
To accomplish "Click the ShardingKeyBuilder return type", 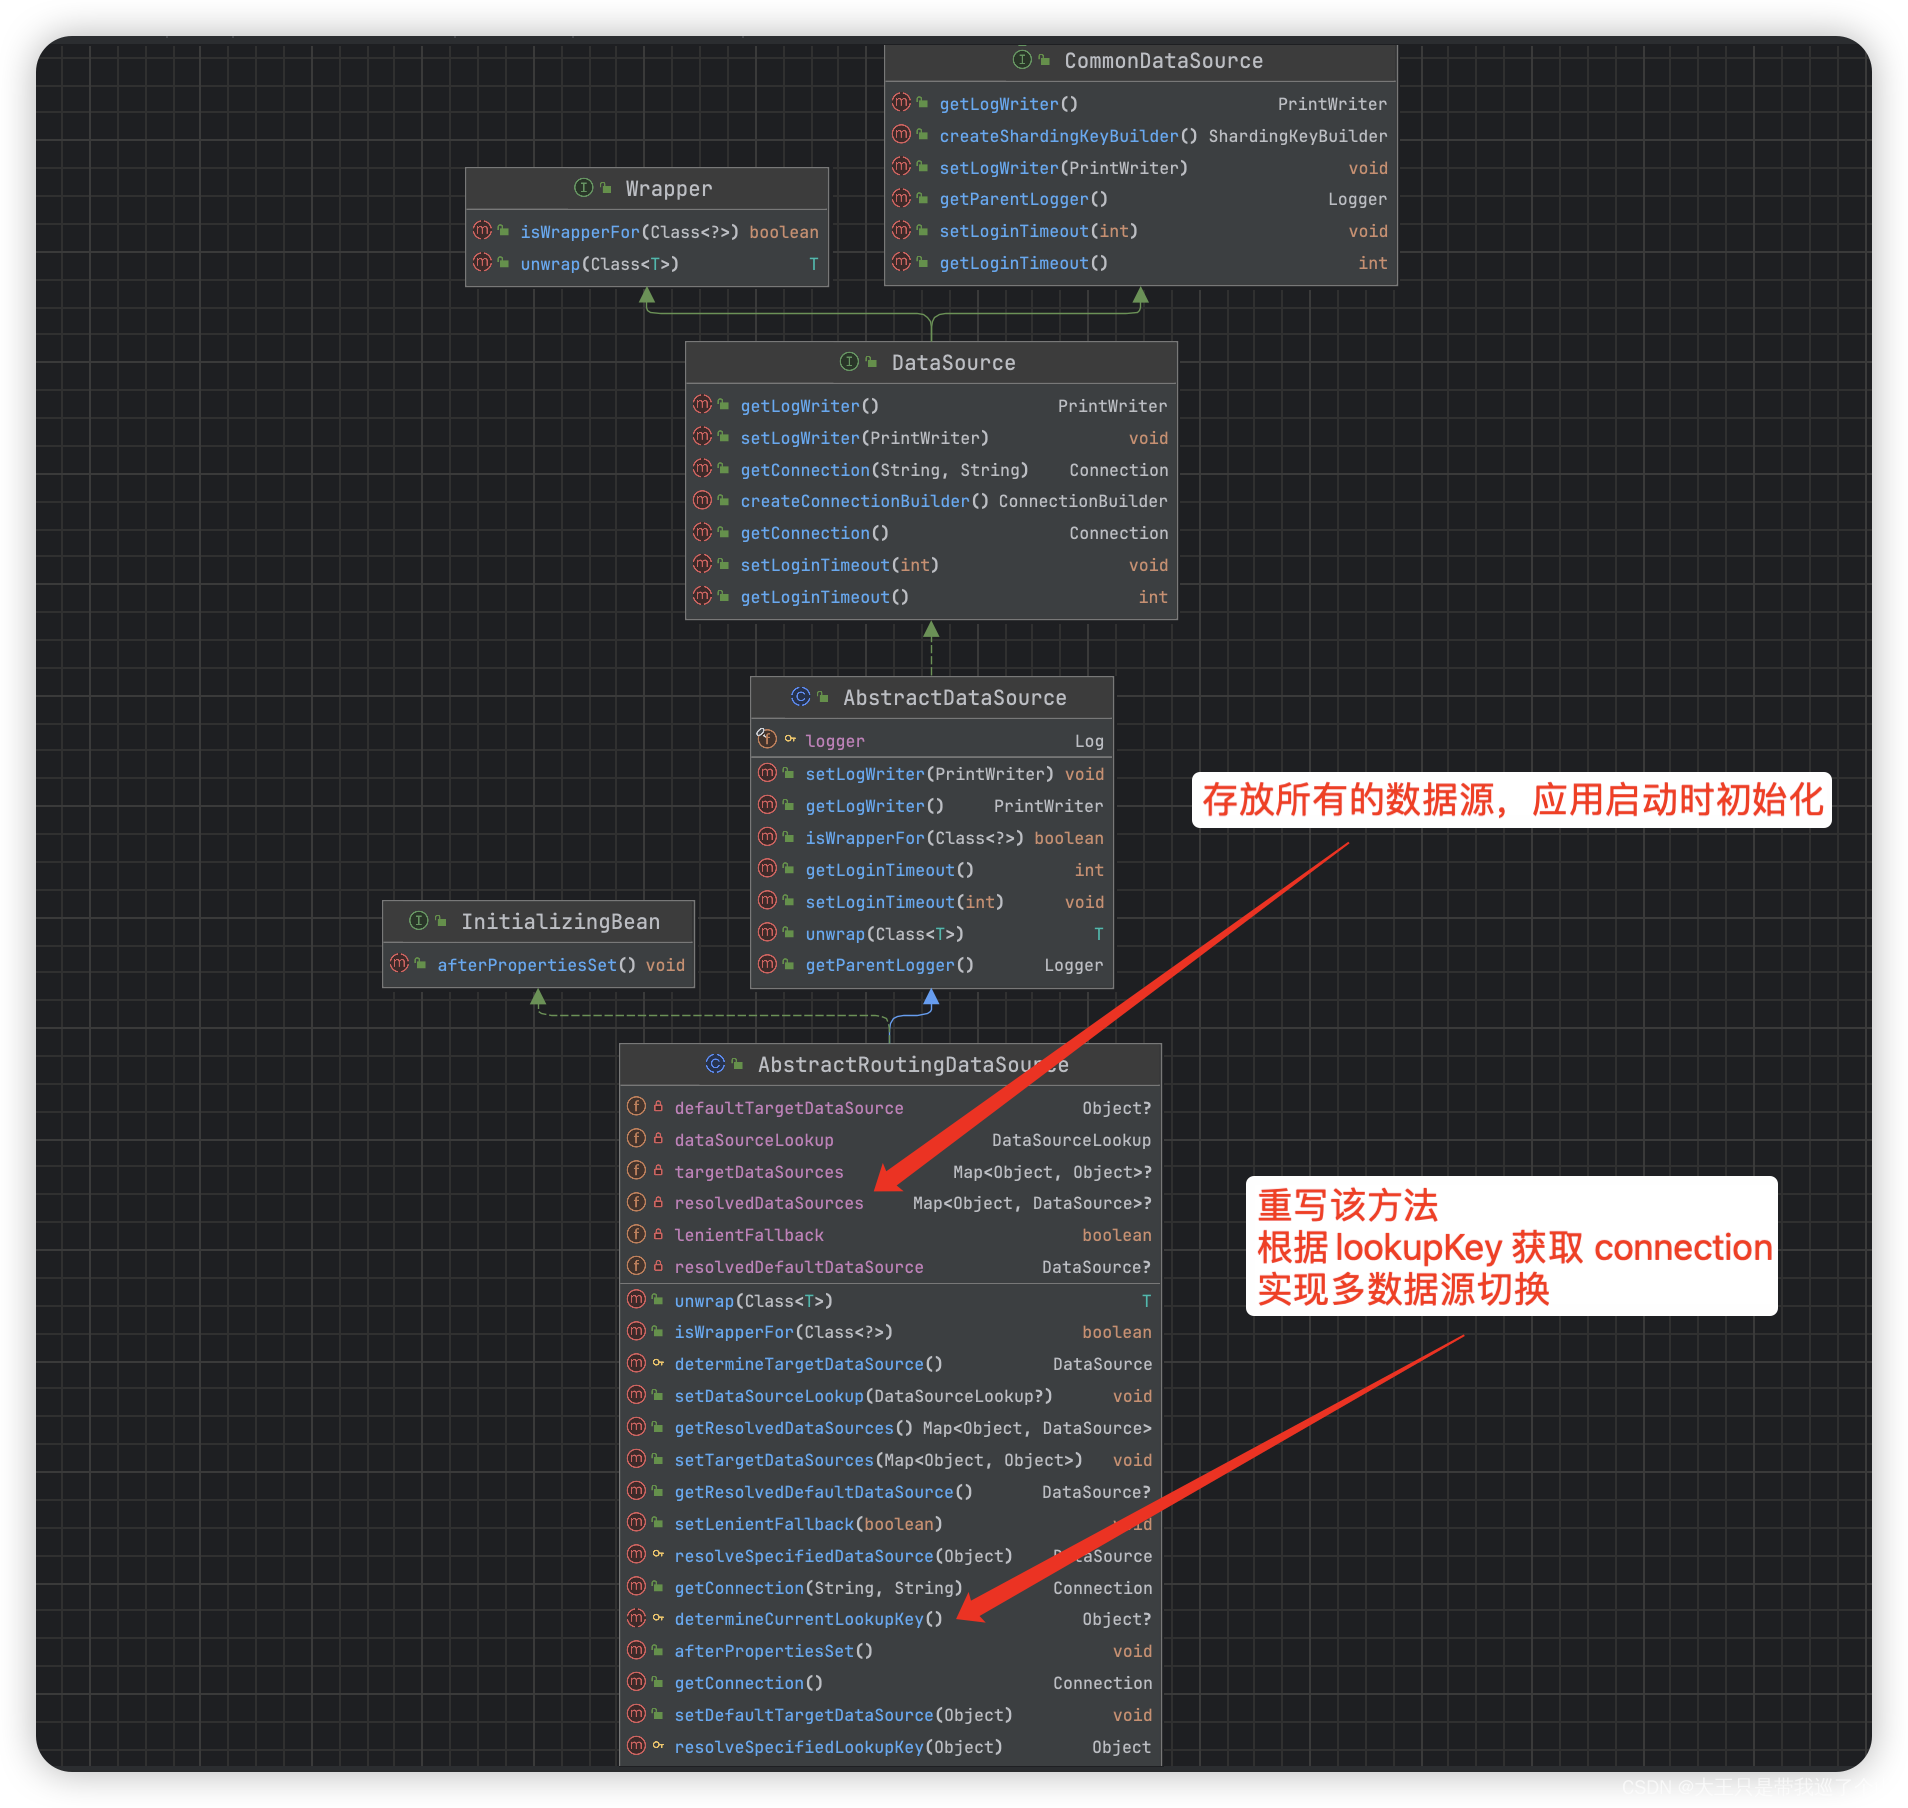I will [1298, 136].
